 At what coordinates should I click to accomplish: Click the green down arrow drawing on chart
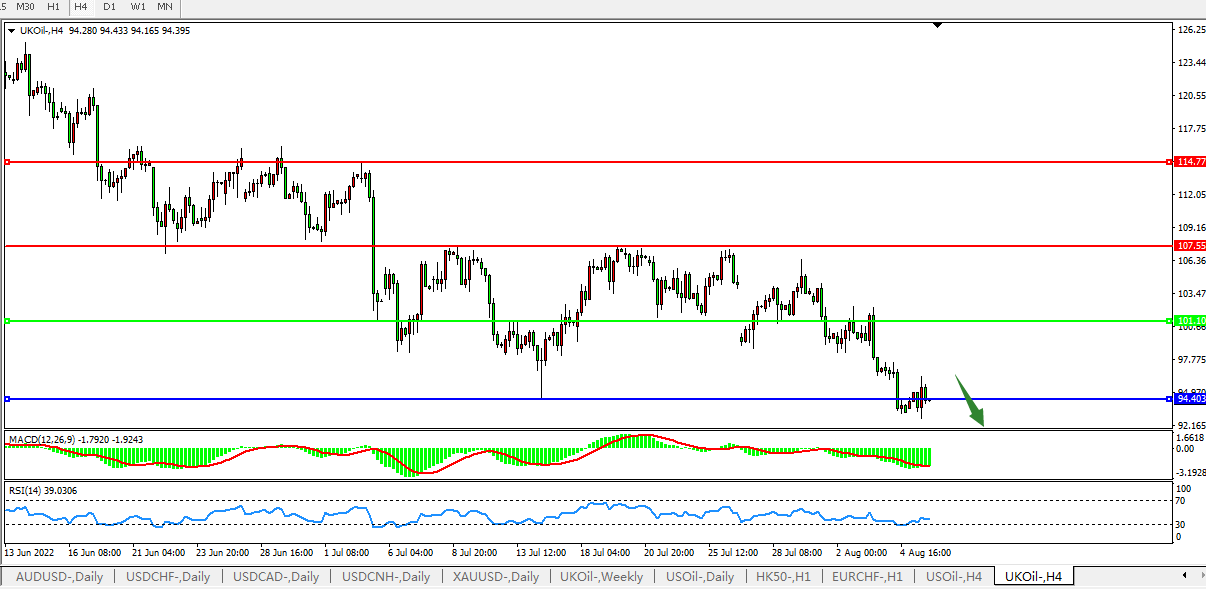(x=970, y=401)
